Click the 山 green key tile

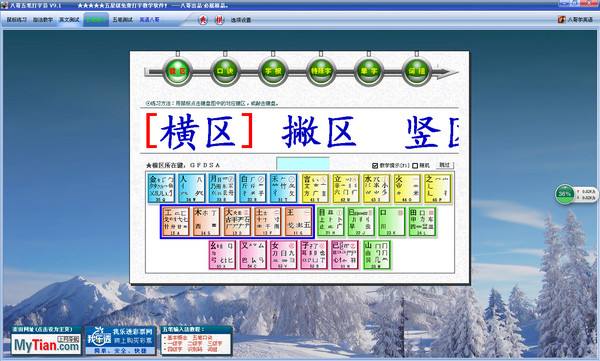[x=377, y=255]
